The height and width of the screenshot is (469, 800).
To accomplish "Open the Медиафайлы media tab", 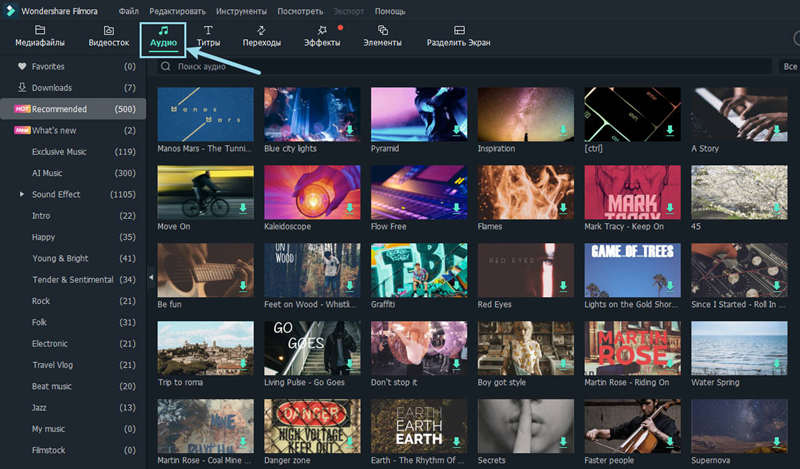I will pyautogui.click(x=40, y=36).
